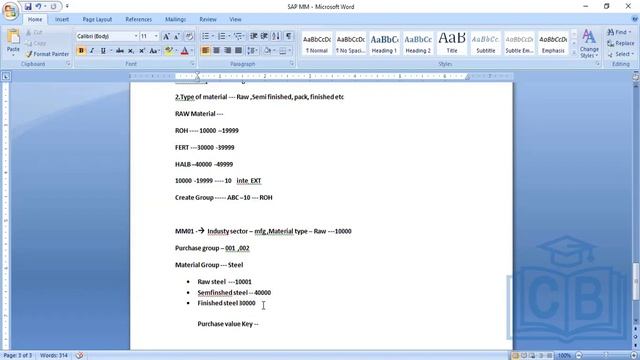The height and width of the screenshot is (360, 640).
Task: Open font name dropdown
Action: (136, 36)
